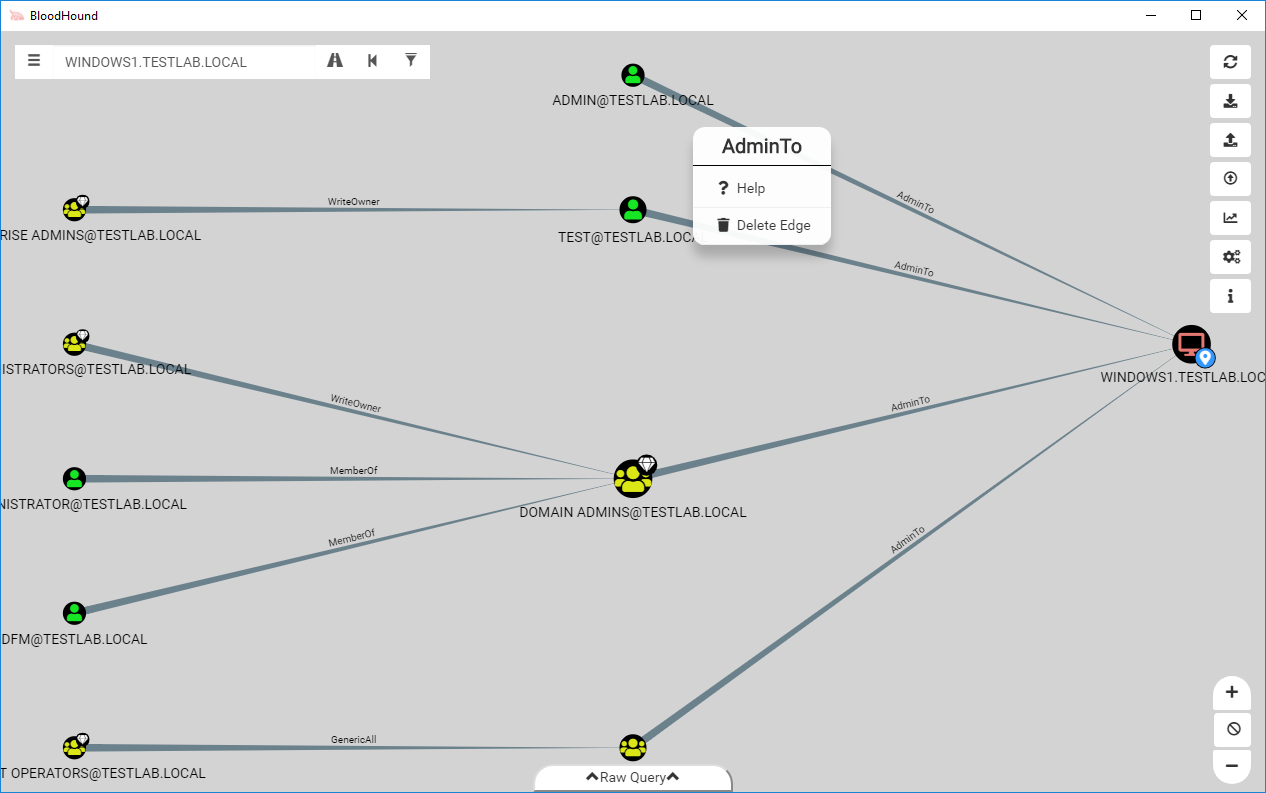Viewport: 1266px width, 793px height.
Task: Click AdminTo label on Domain Admins edge
Action: point(910,404)
